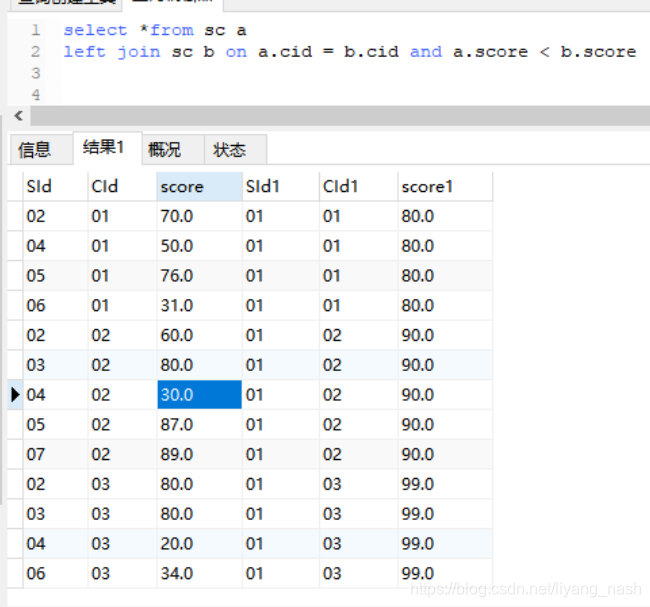Click the 'from' keyword on line 1
The image size is (650, 607).
click(172, 30)
